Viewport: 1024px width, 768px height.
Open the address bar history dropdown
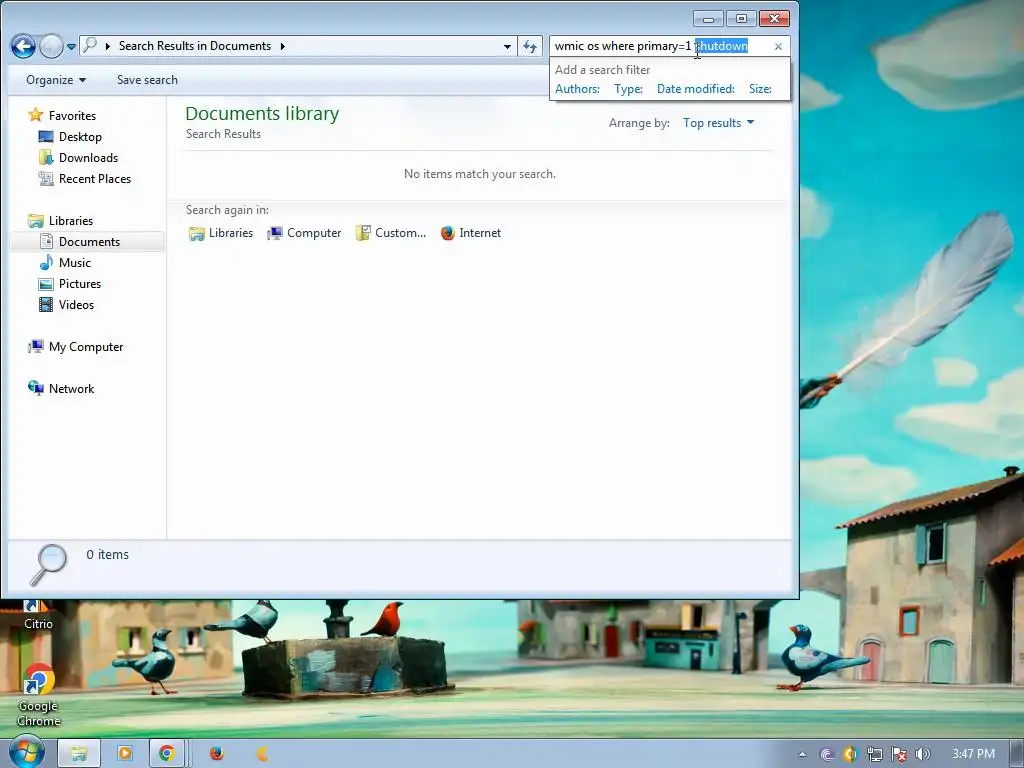point(507,46)
